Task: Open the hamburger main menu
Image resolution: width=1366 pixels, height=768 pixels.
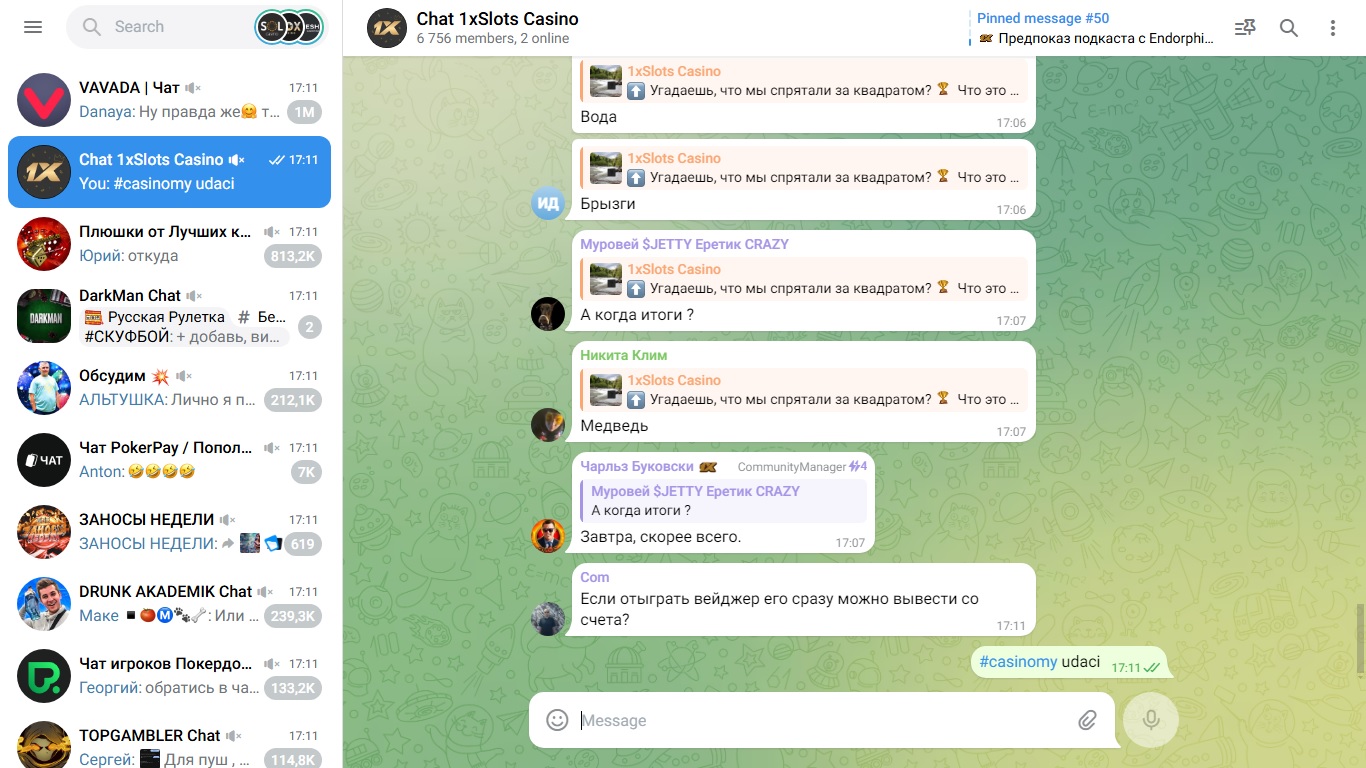Action: tap(33, 27)
